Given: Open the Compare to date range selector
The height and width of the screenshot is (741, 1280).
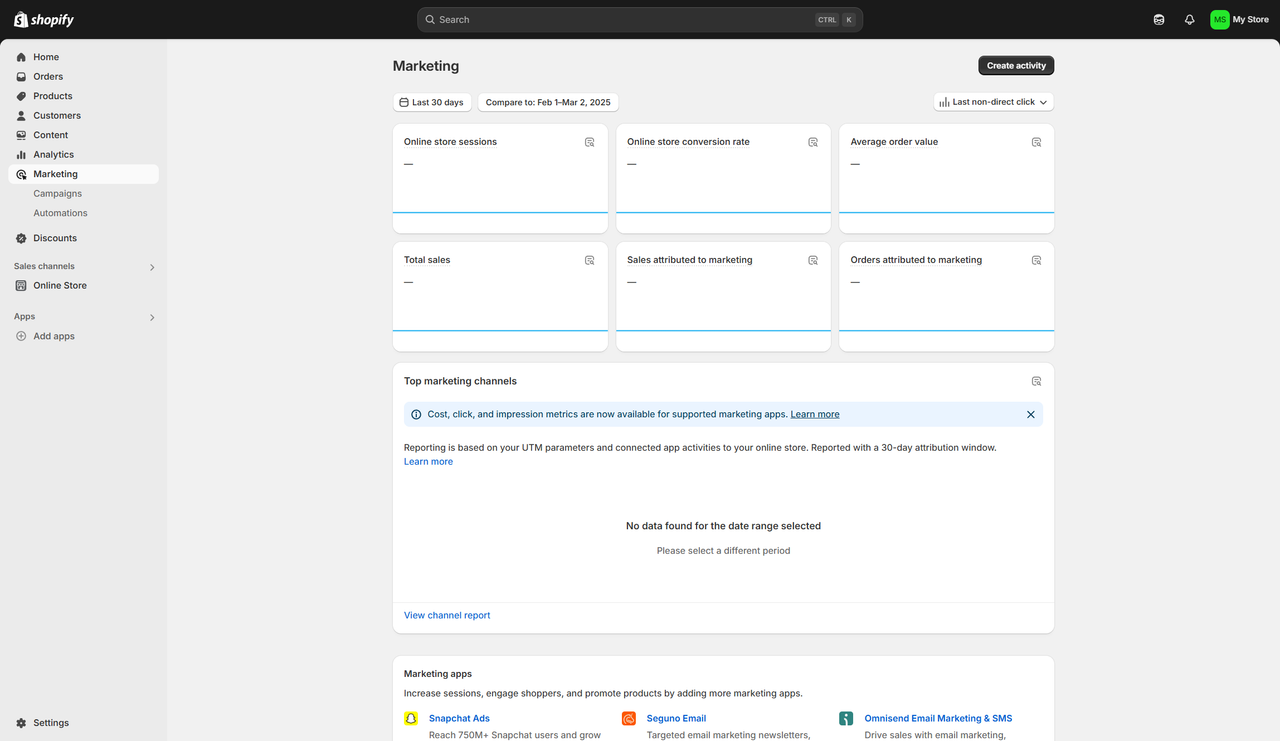Looking at the screenshot, I should 548,102.
